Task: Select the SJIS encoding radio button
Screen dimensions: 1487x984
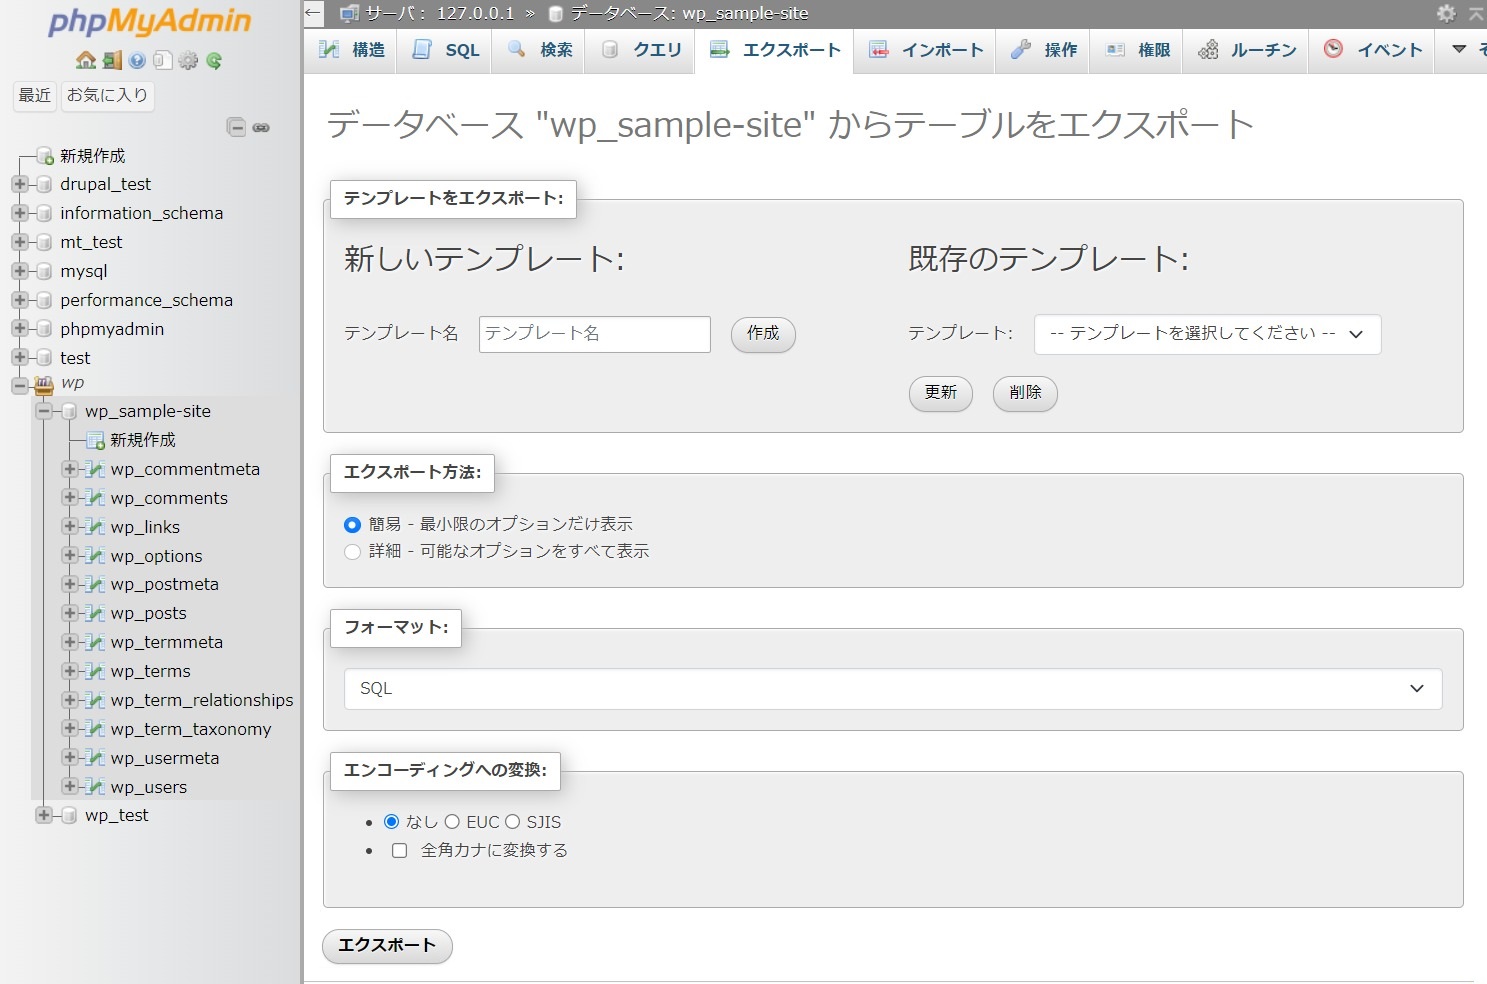Action: click(x=512, y=822)
